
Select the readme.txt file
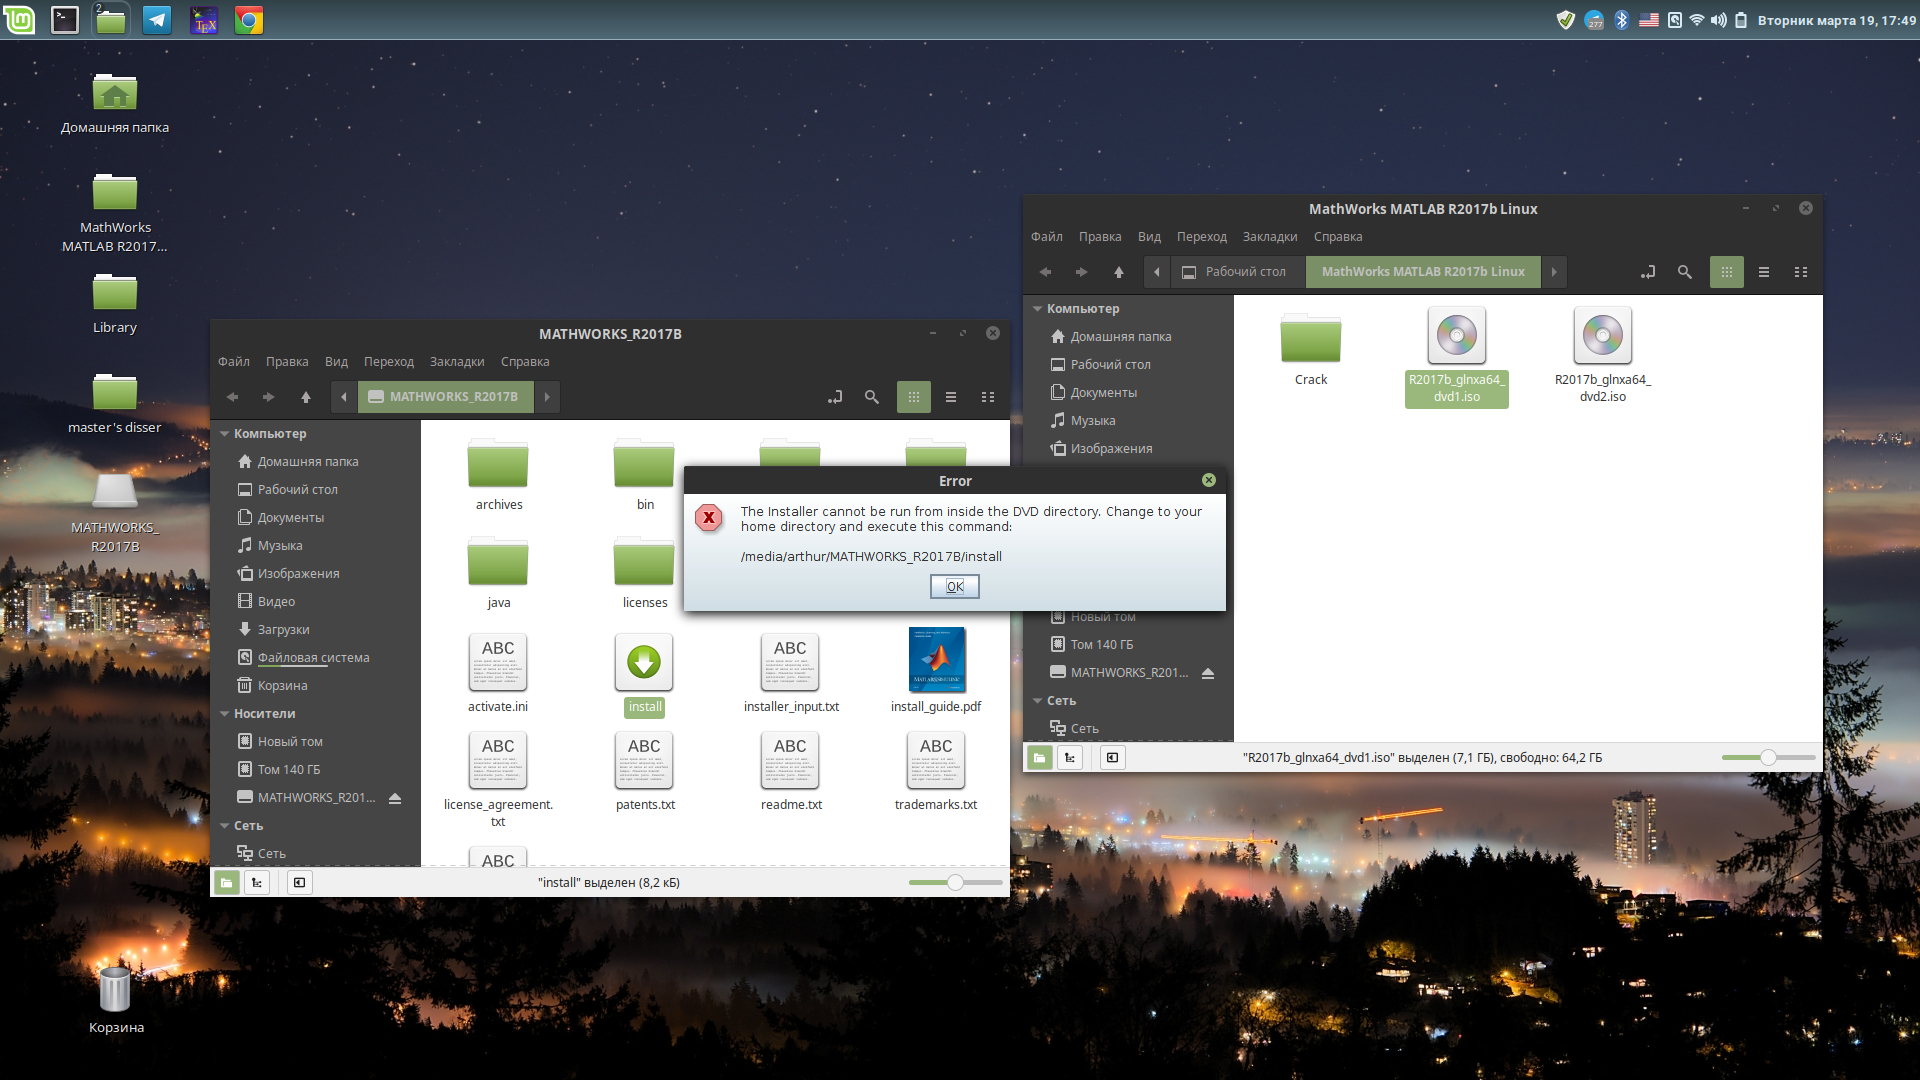point(791,770)
